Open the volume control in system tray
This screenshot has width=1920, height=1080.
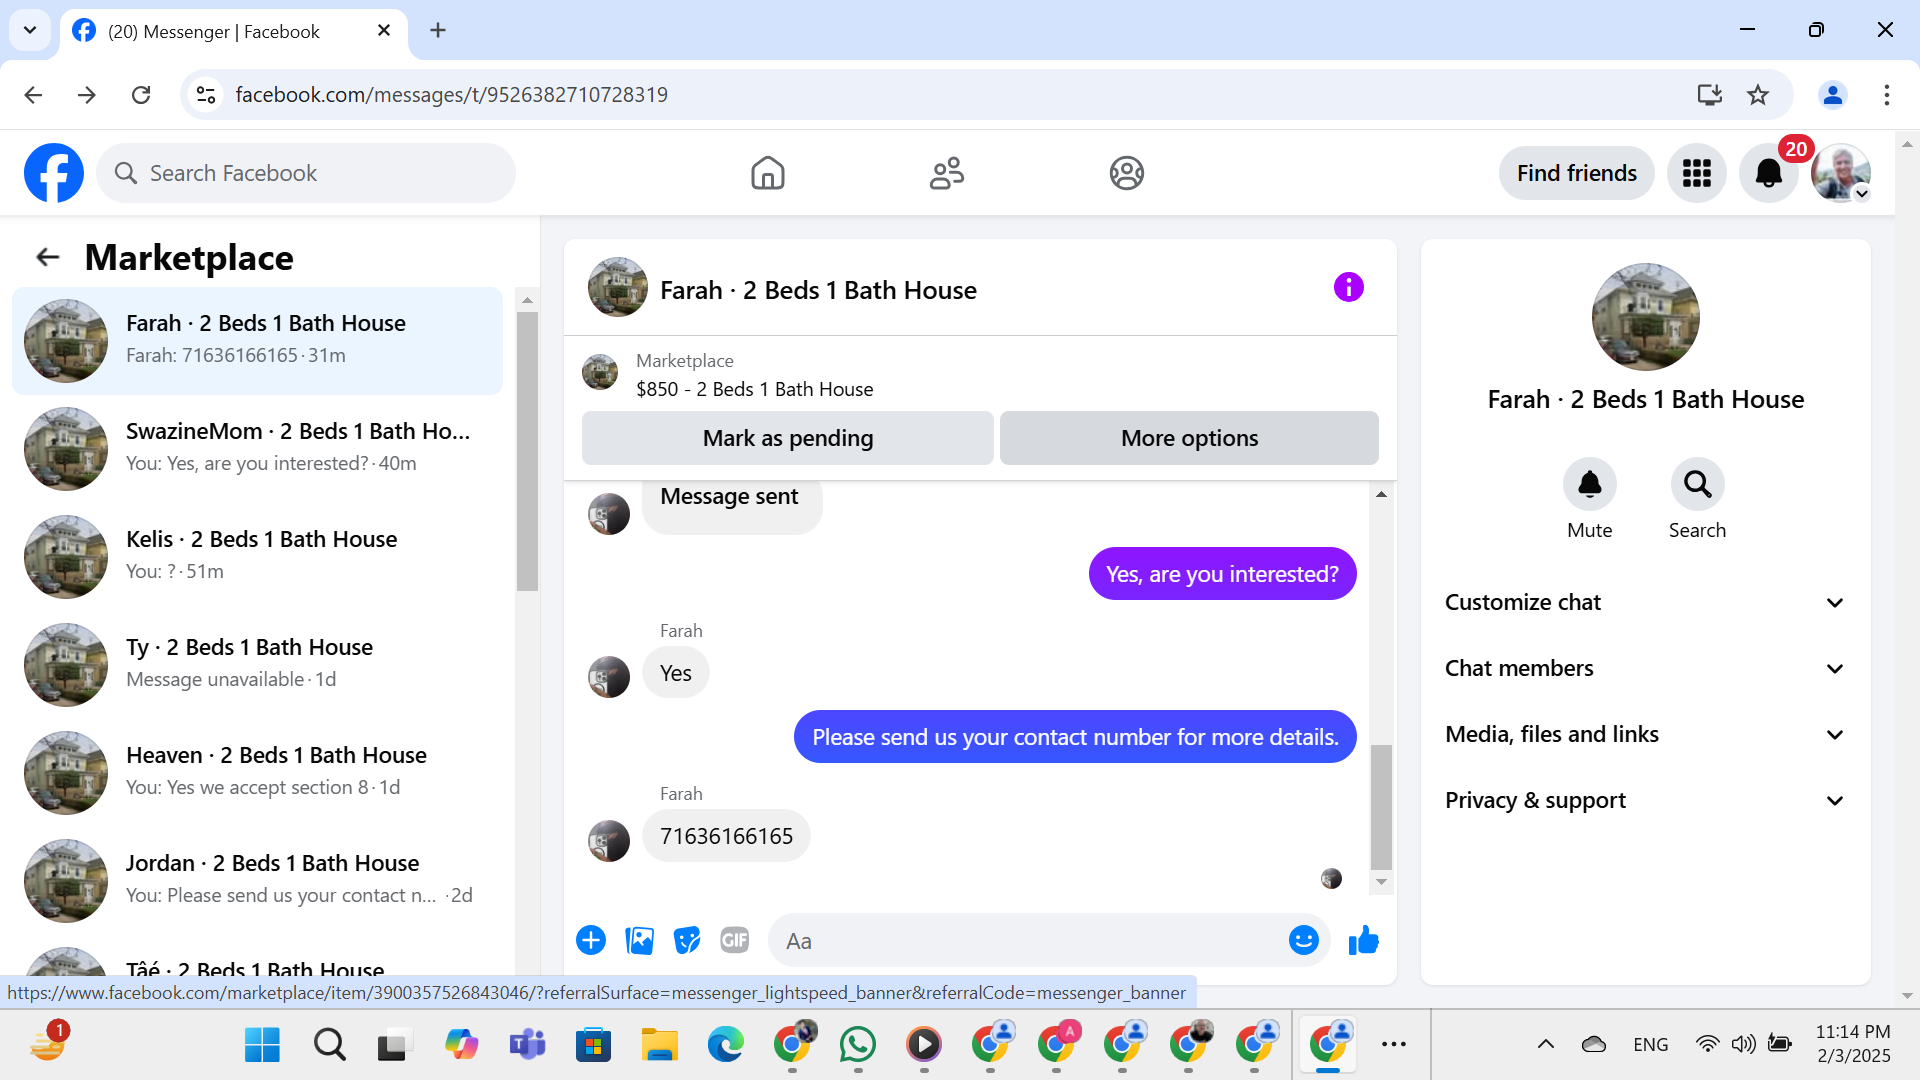(1743, 1045)
